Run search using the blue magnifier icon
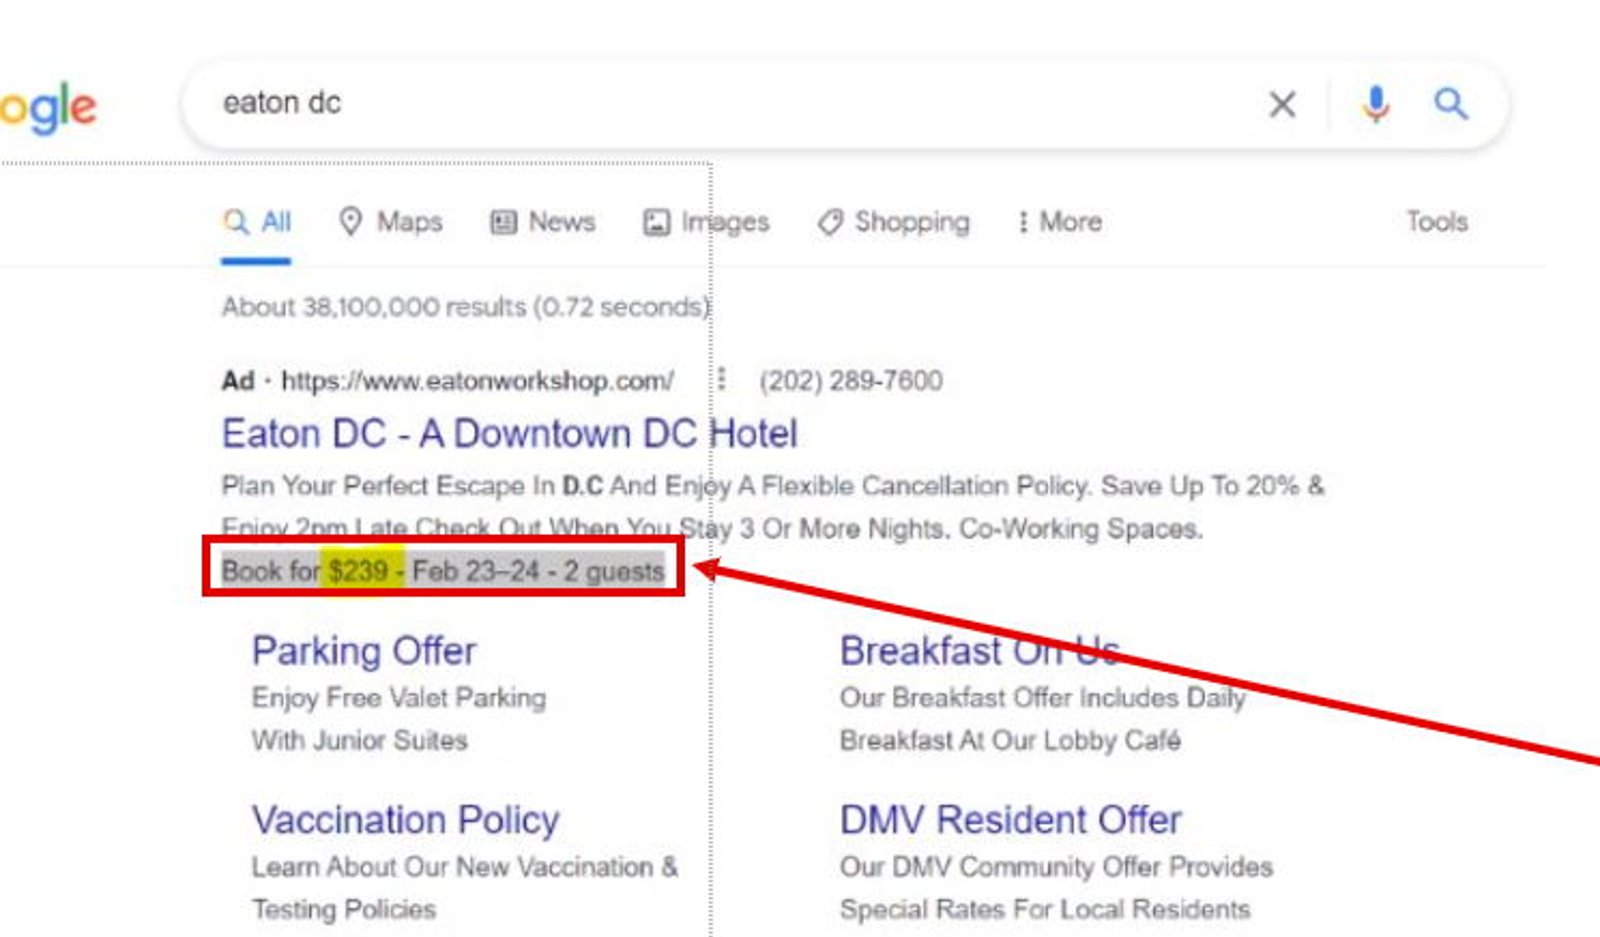This screenshot has height=937, width=1600. click(x=1451, y=103)
